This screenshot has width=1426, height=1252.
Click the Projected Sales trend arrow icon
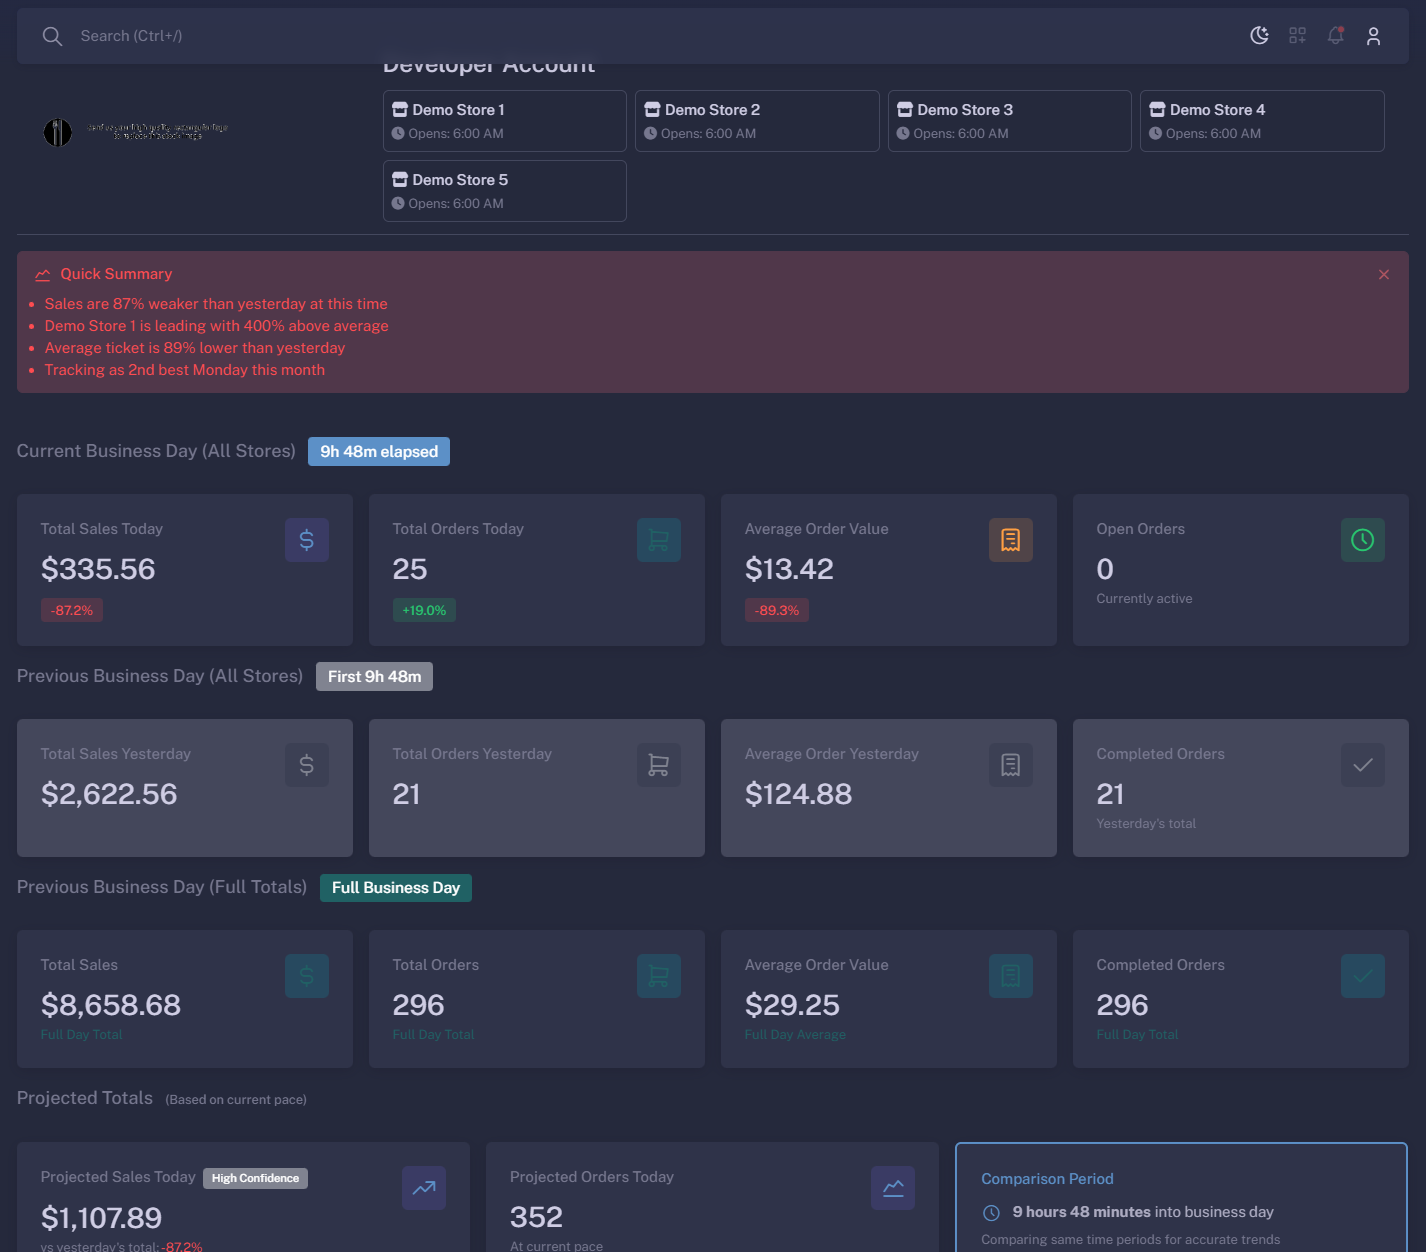point(424,1188)
